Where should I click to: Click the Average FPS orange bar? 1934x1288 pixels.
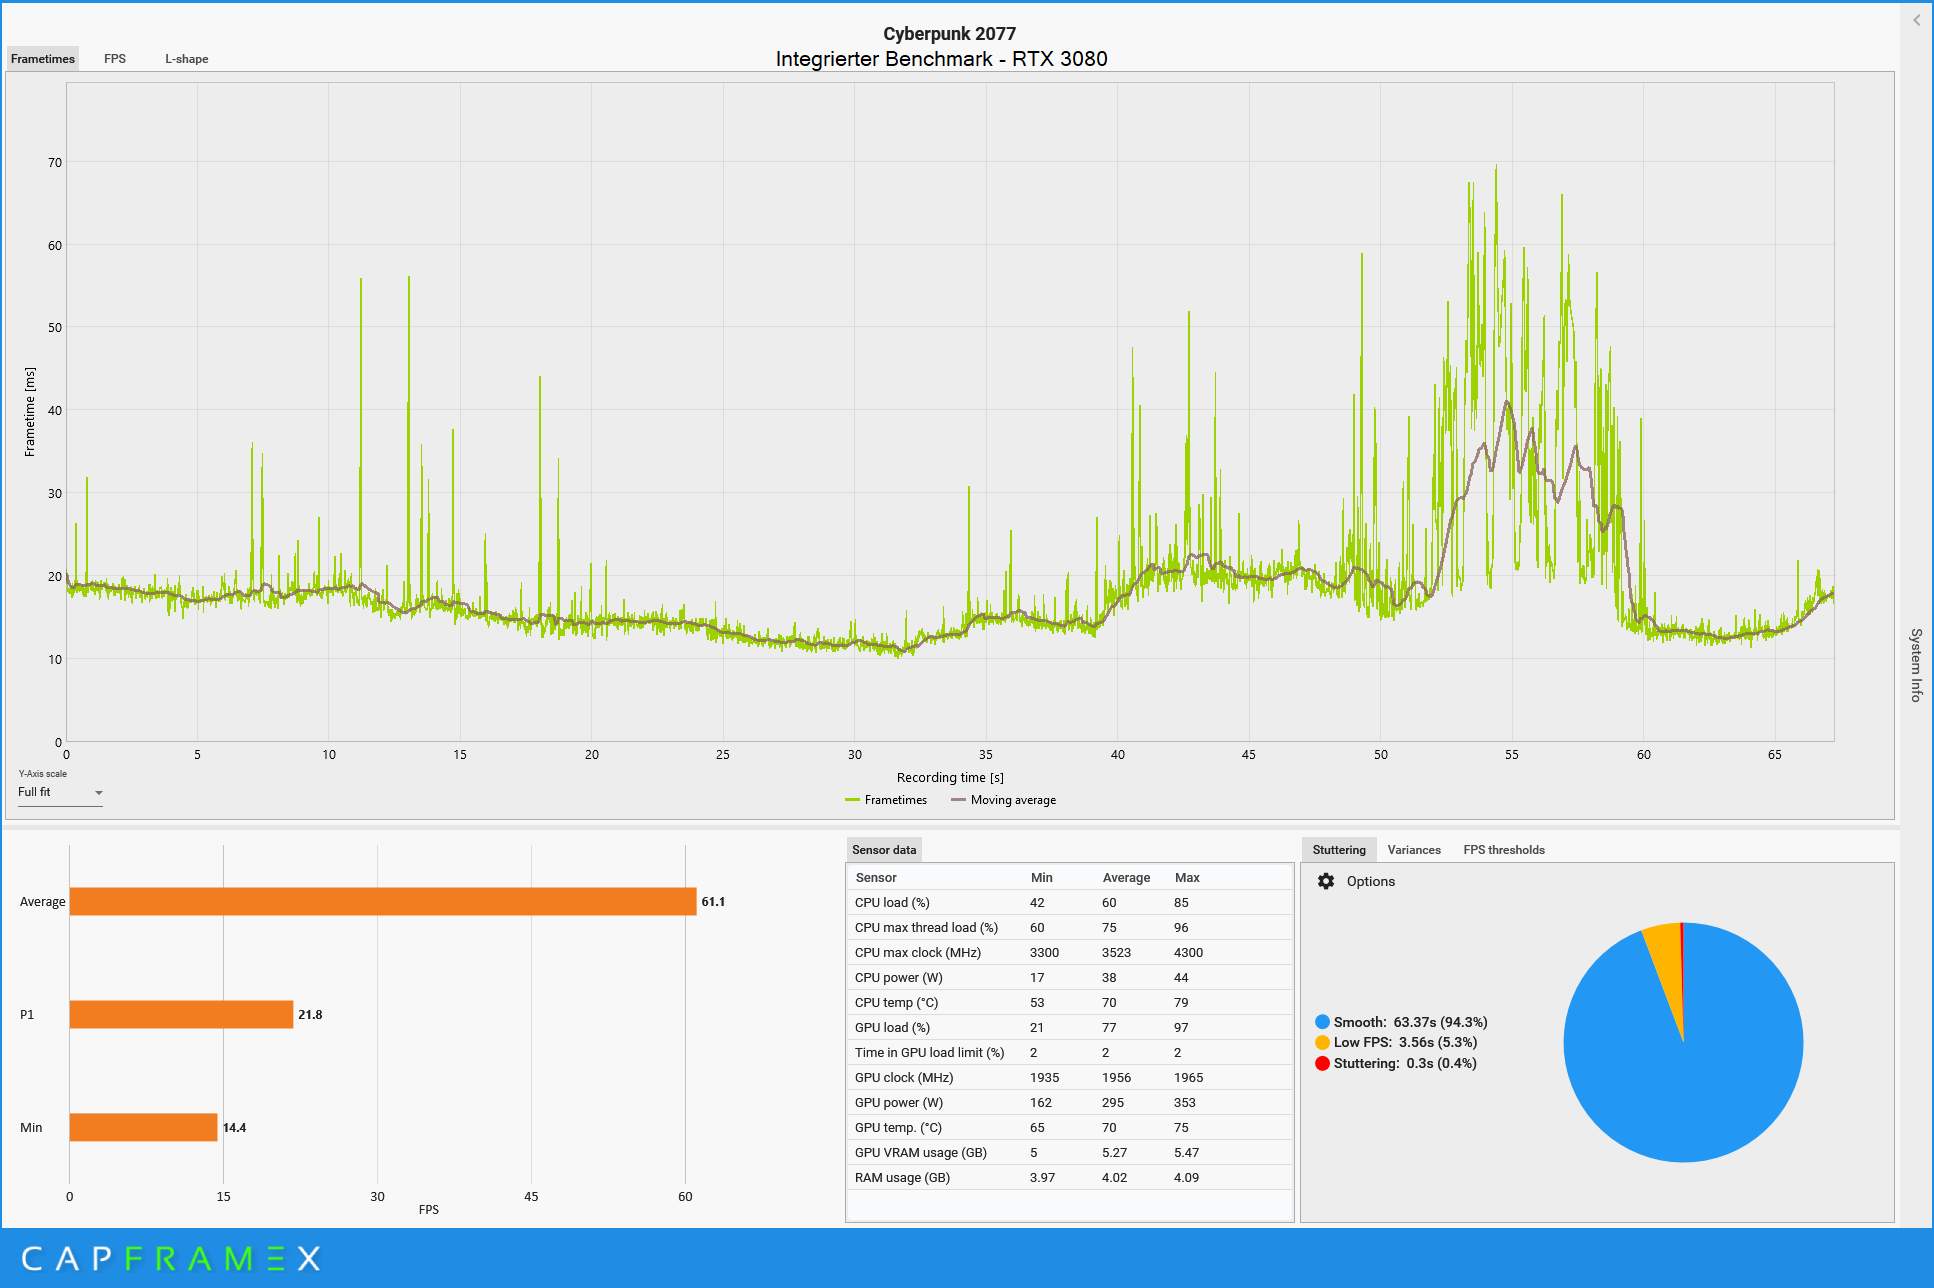[x=382, y=901]
